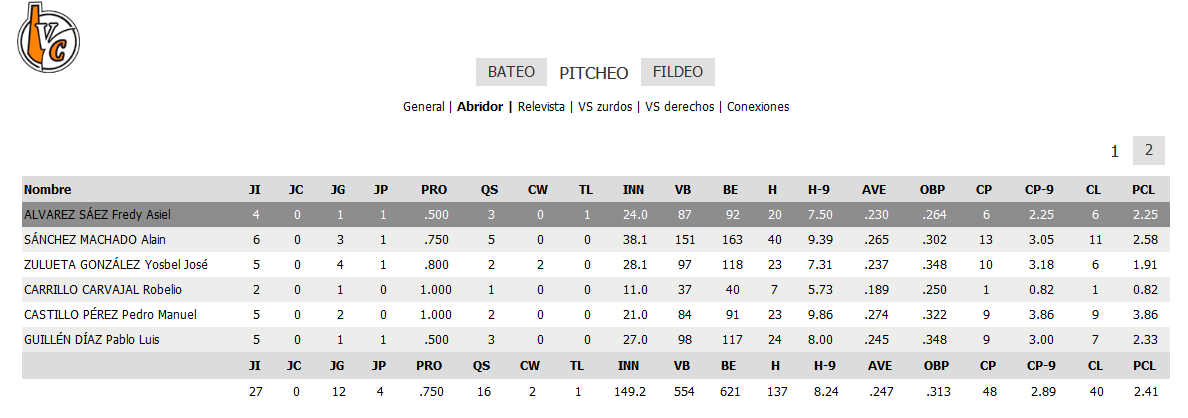Open the FILDEO tab
1188x418 pixels.
[677, 72]
